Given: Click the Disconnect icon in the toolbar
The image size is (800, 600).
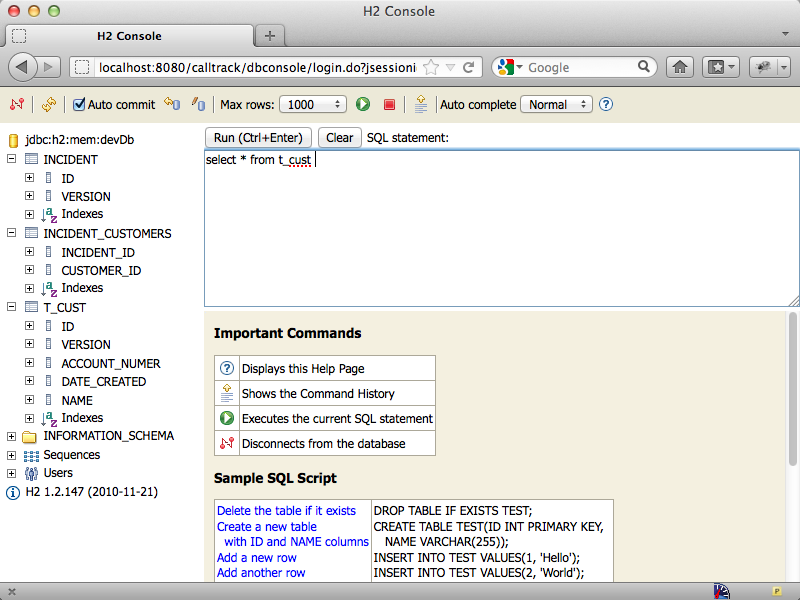Looking at the screenshot, I should 17,104.
